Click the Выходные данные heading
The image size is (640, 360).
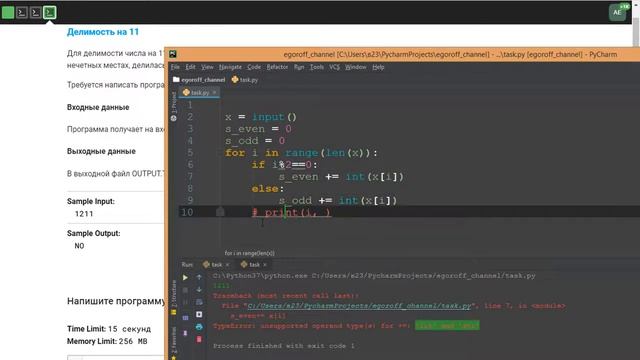coord(101,151)
